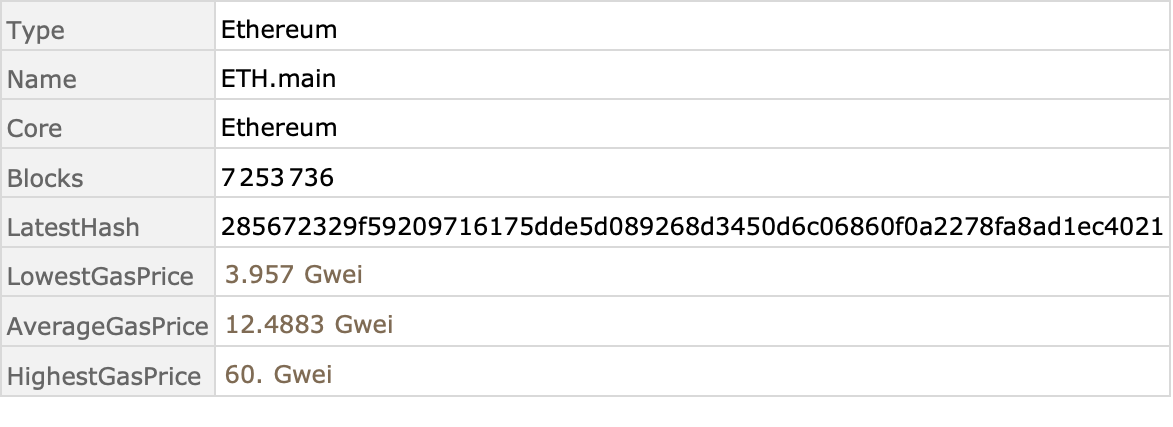Viewport: 1173px width, 427px height.
Task: Click the Gwei unit in LowestGasPrice row
Action: click(334, 274)
